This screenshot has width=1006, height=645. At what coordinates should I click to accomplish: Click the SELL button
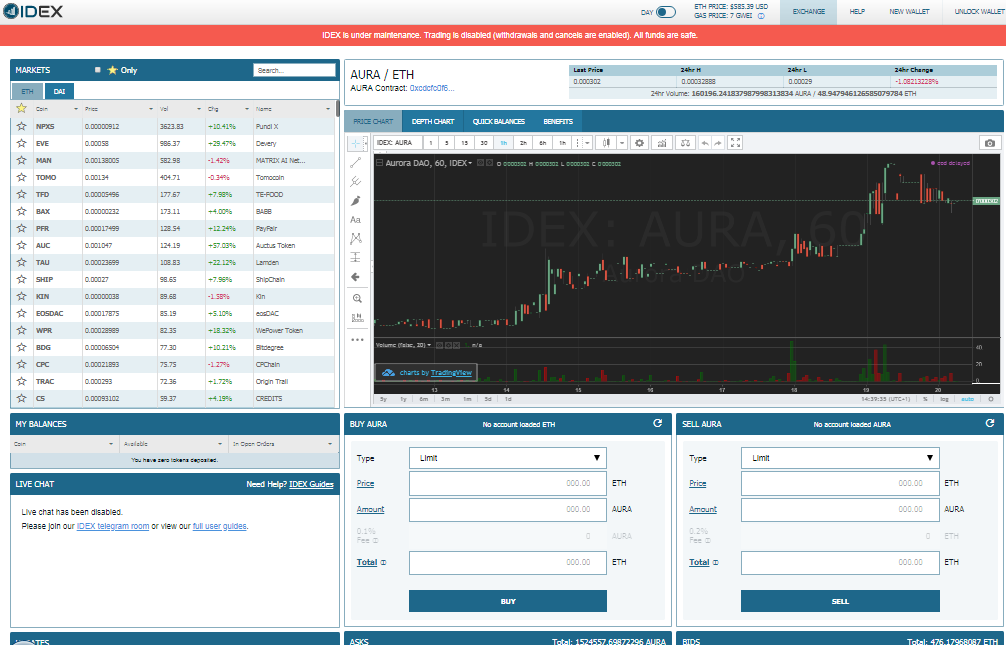coord(840,601)
